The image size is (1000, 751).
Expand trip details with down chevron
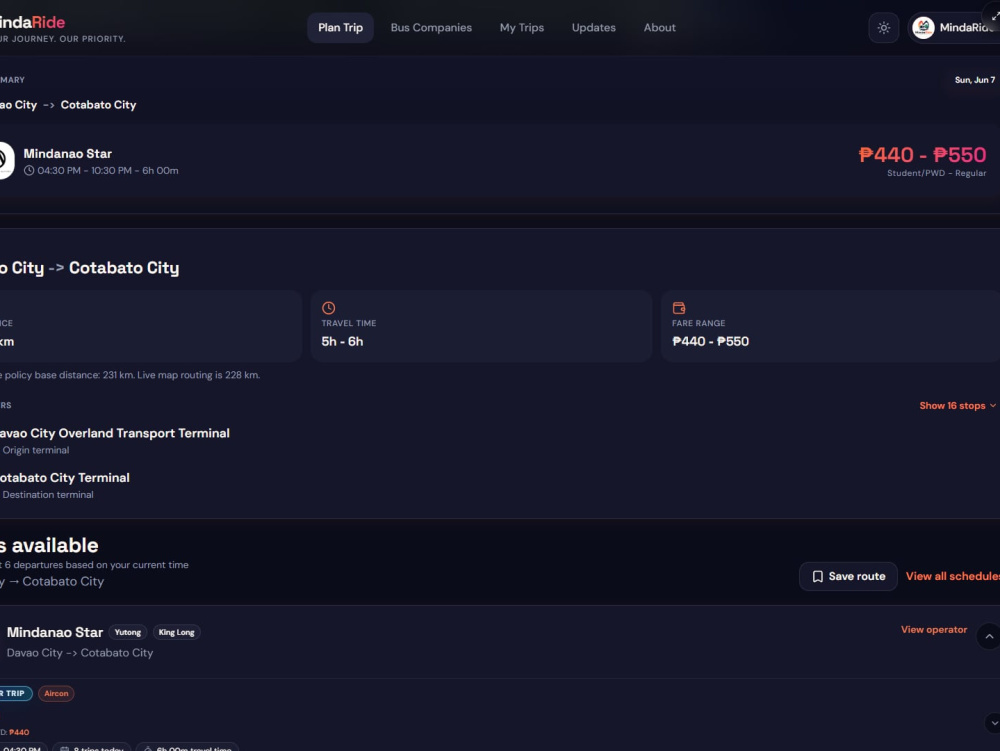[x=993, y=723]
